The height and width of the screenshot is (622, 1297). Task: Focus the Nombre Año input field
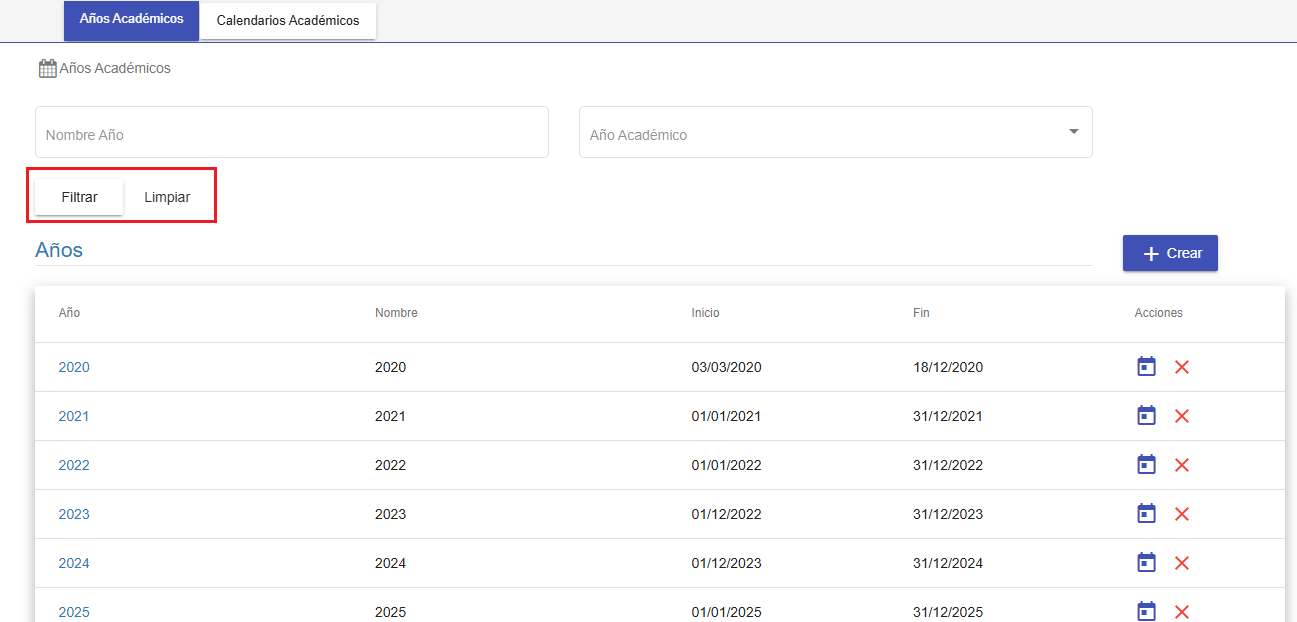click(291, 133)
